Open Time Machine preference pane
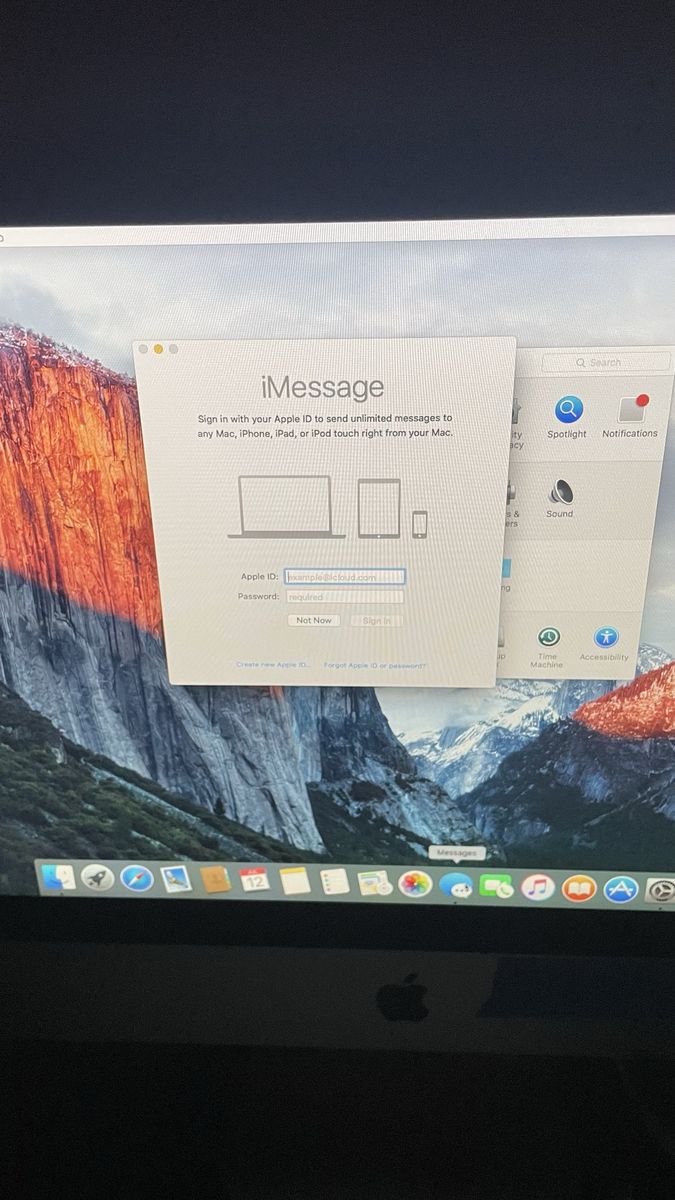The height and width of the screenshot is (1200, 675). tap(547, 647)
